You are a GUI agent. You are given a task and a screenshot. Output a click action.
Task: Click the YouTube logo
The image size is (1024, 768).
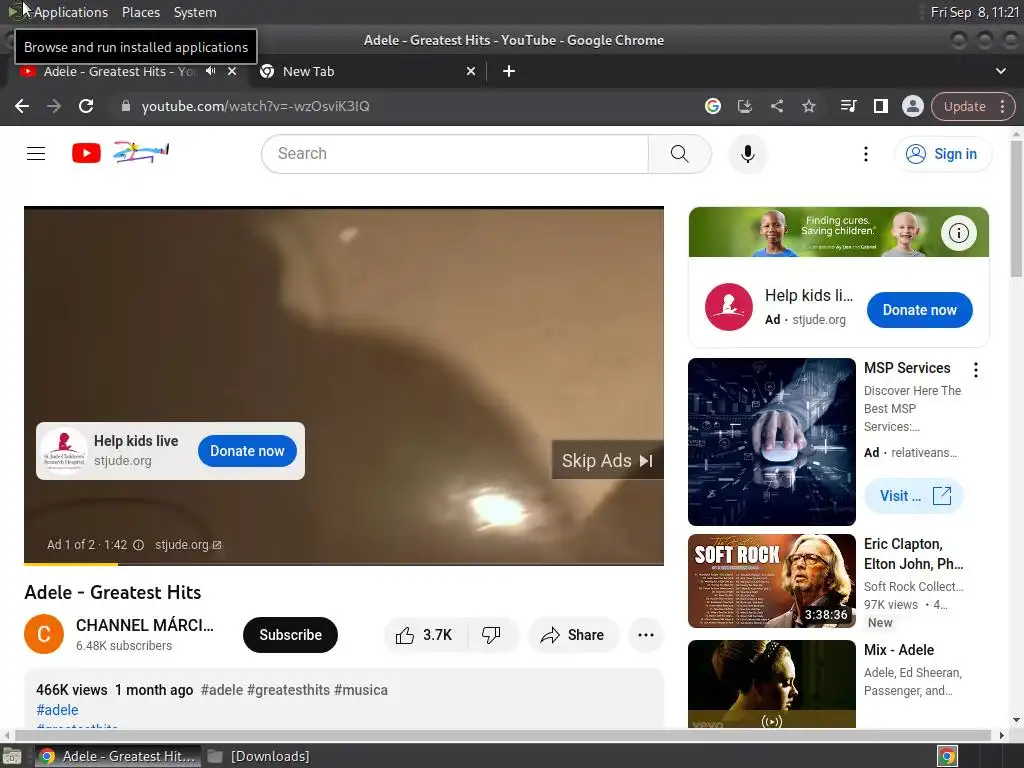click(86, 153)
